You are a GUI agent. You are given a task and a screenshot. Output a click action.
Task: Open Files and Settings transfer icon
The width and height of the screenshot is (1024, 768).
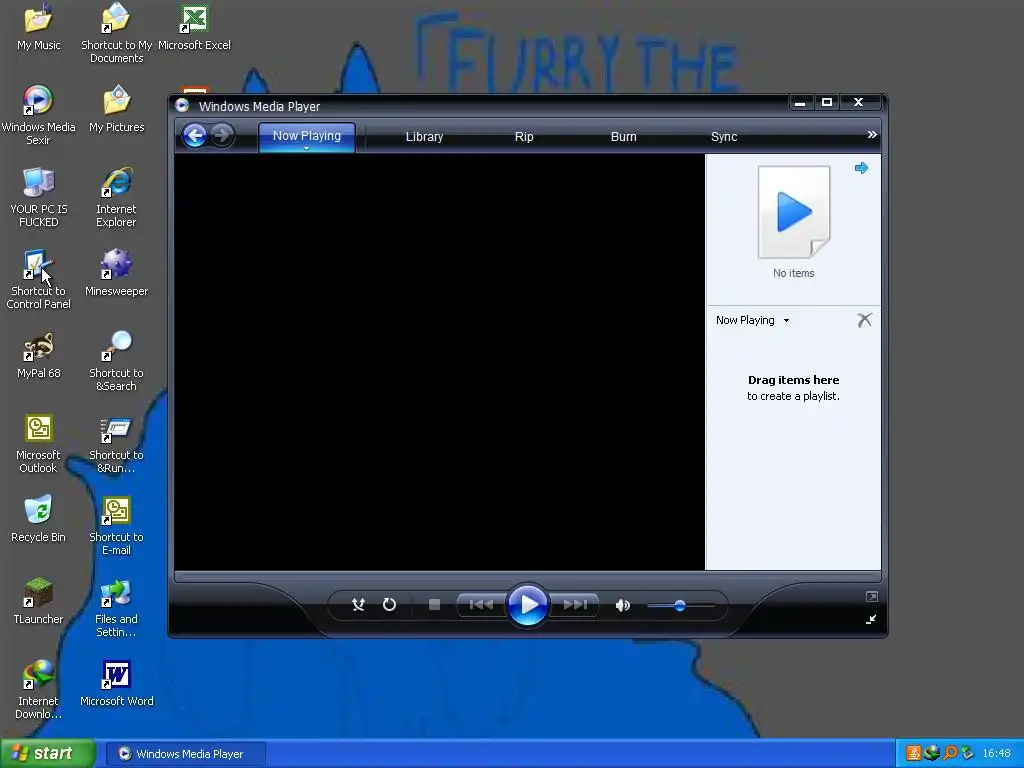click(x=116, y=607)
